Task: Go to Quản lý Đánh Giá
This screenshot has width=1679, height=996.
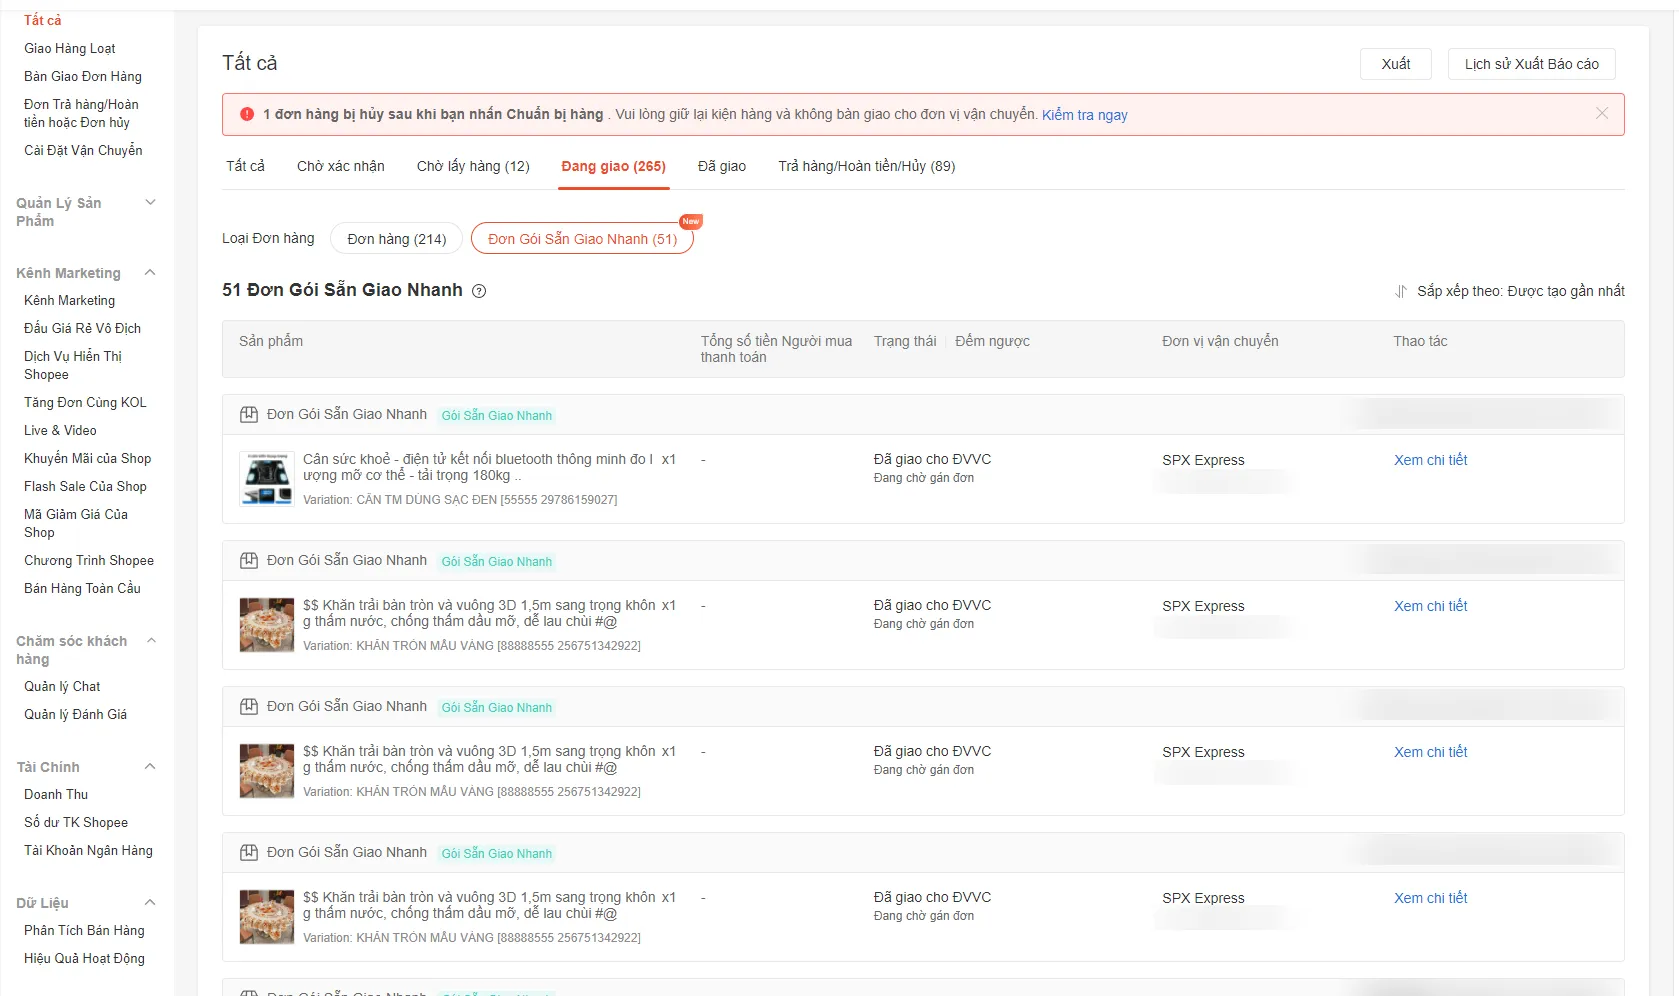Action: click(x=75, y=714)
